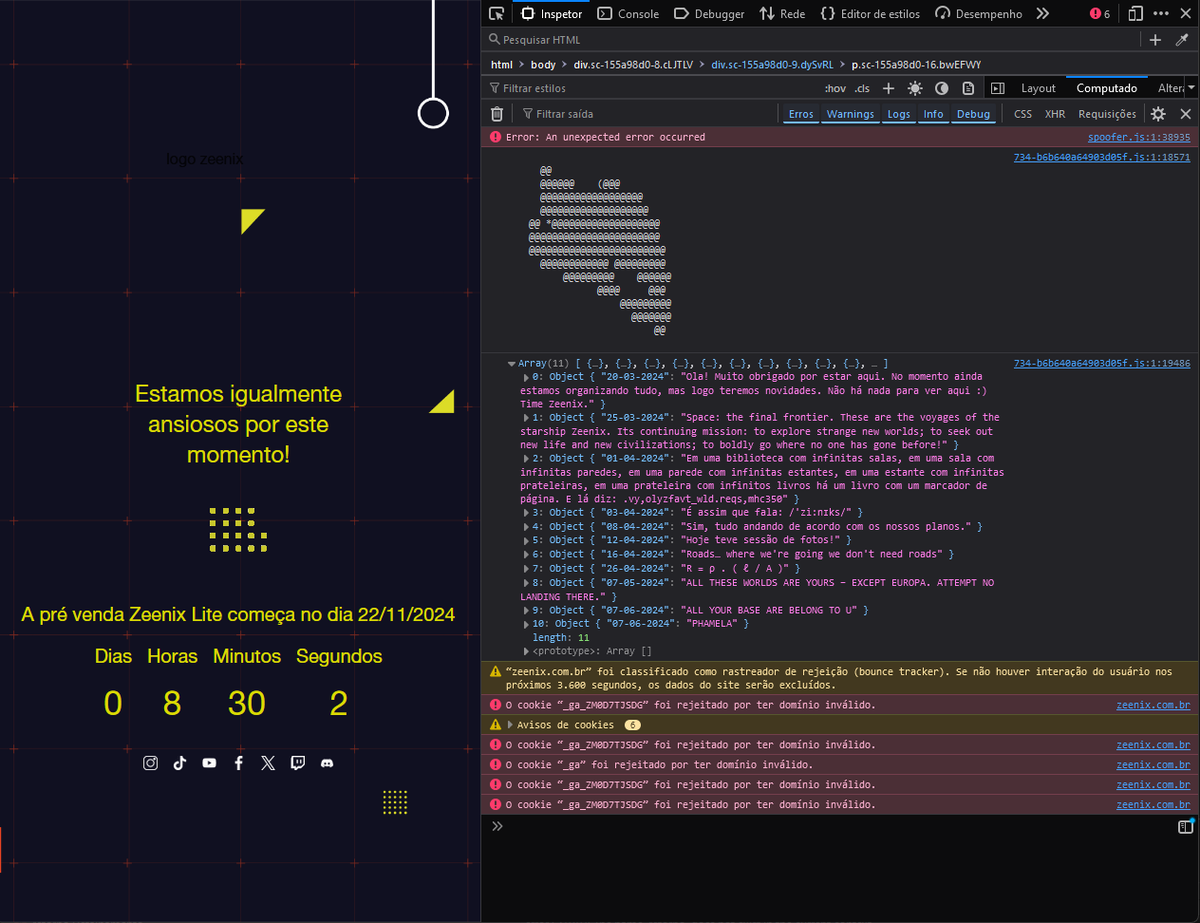The image size is (1200, 923).
Task: Open the Discord social link
Action: (x=327, y=763)
